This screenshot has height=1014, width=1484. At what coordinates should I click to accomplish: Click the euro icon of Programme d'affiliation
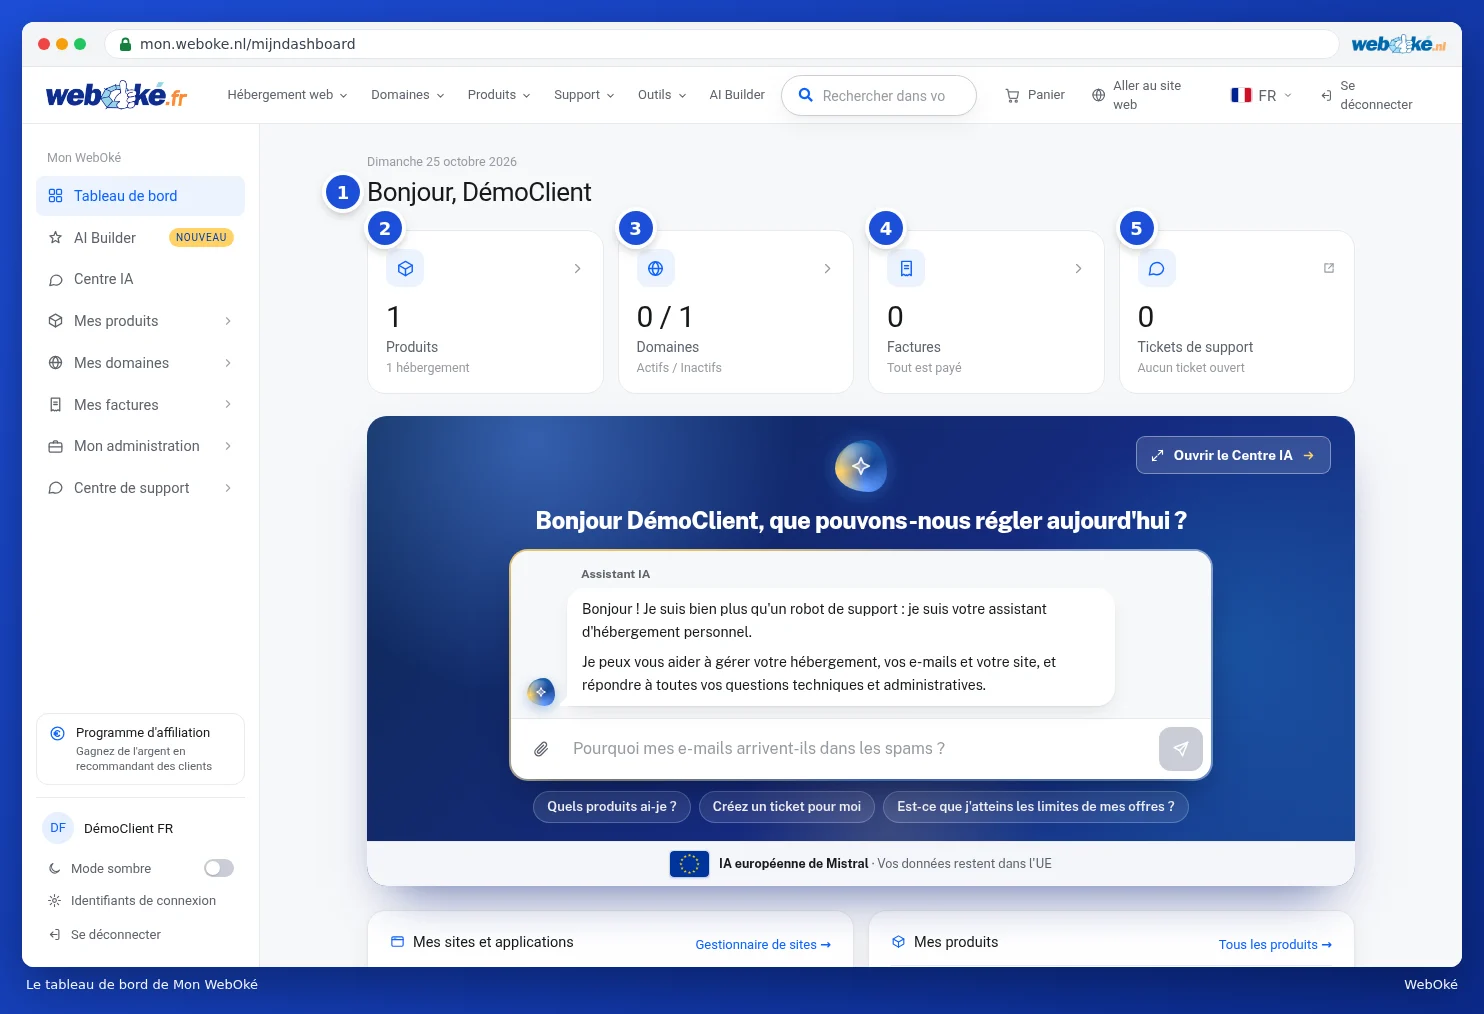pyautogui.click(x=58, y=733)
